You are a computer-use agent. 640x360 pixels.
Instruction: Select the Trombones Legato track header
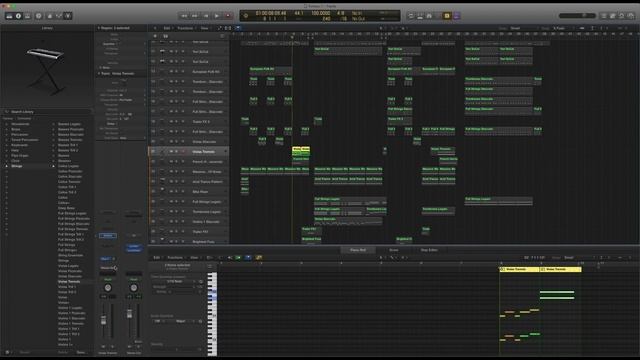pyautogui.click(x=189, y=211)
